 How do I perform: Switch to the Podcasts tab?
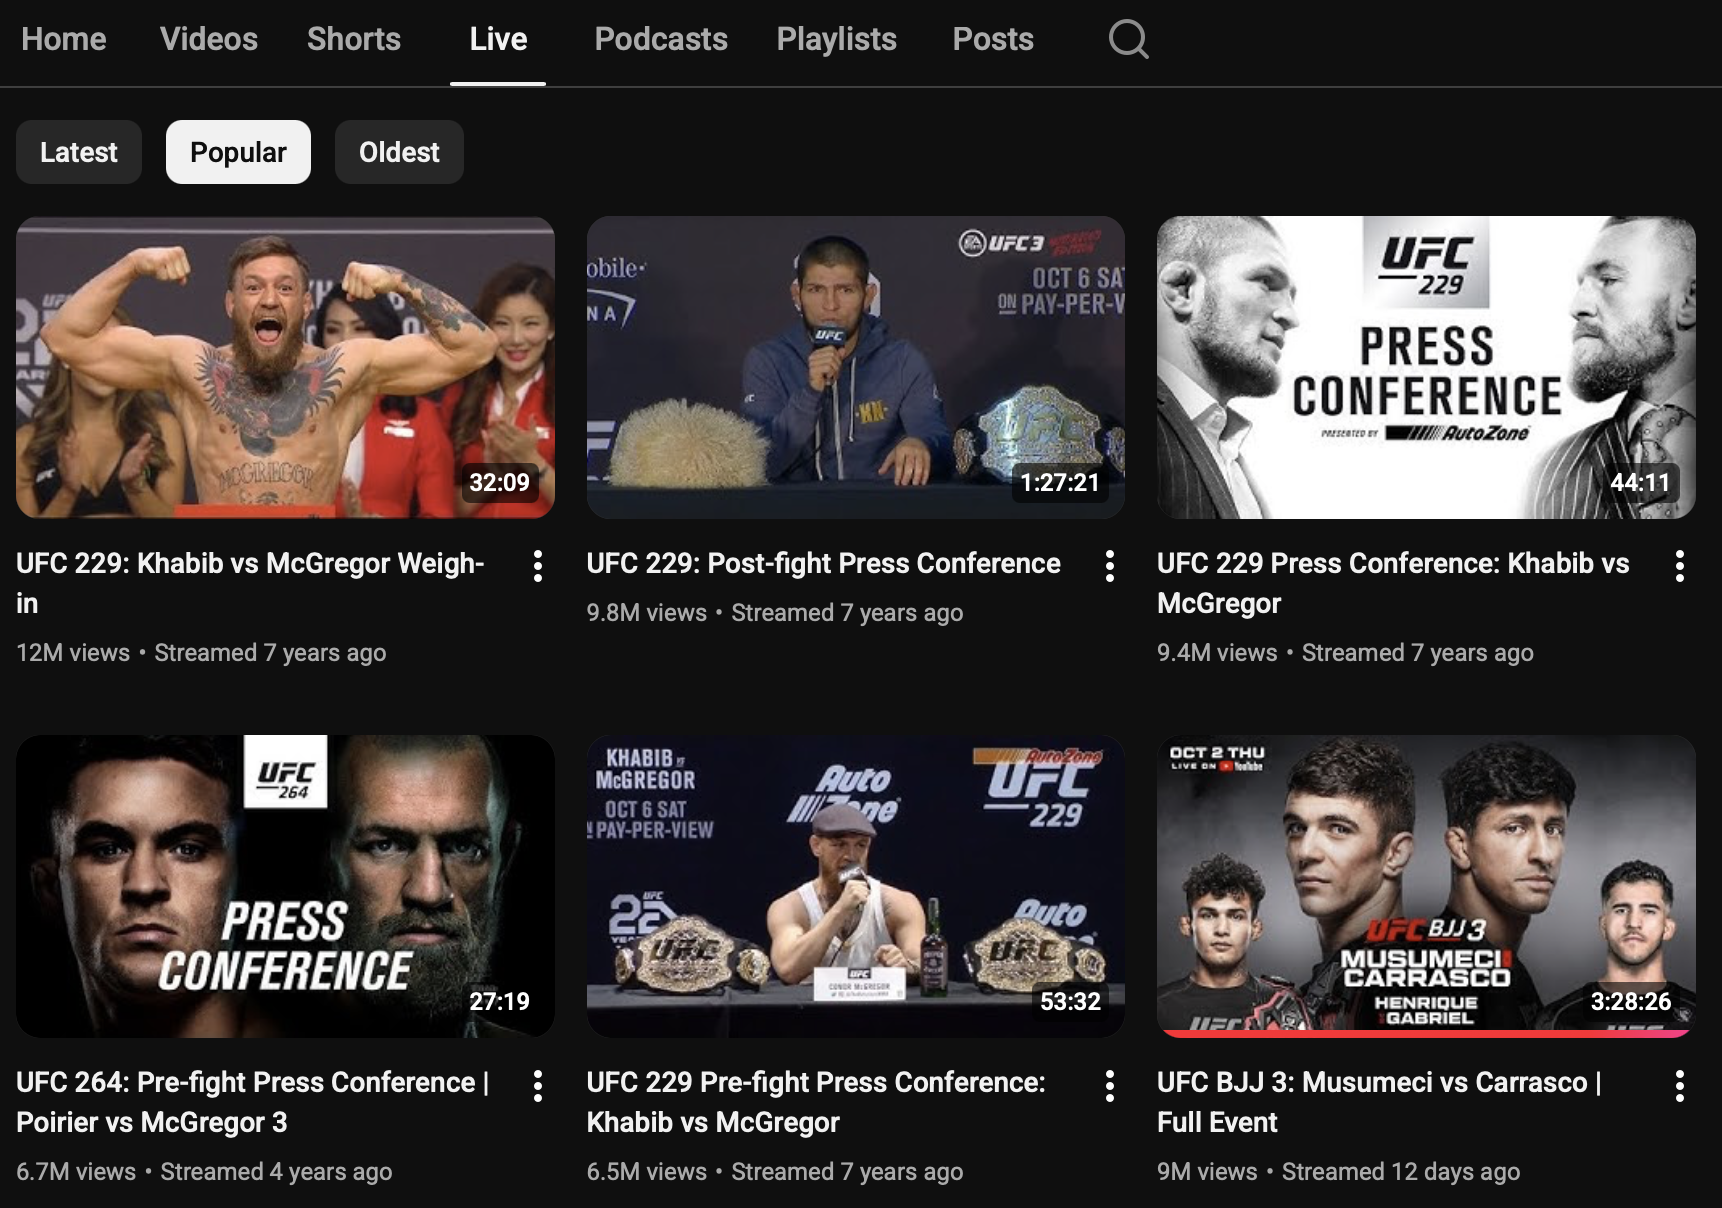661,39
